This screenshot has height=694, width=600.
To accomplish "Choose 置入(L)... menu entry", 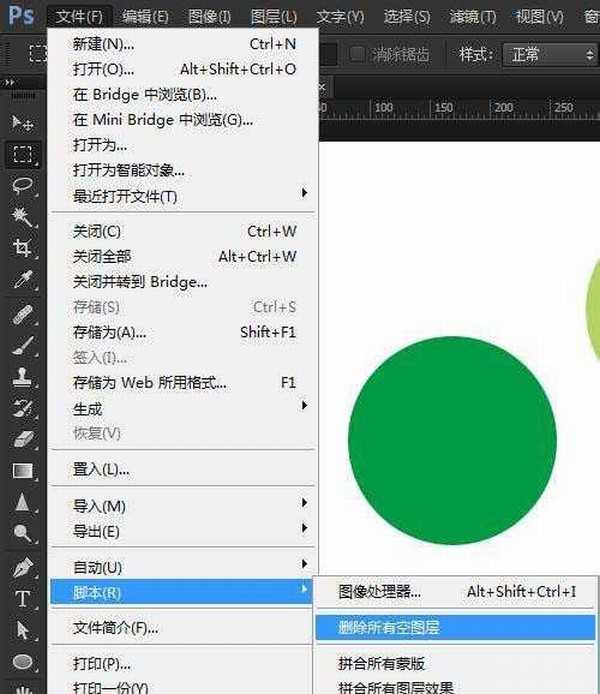I will 183,469.
